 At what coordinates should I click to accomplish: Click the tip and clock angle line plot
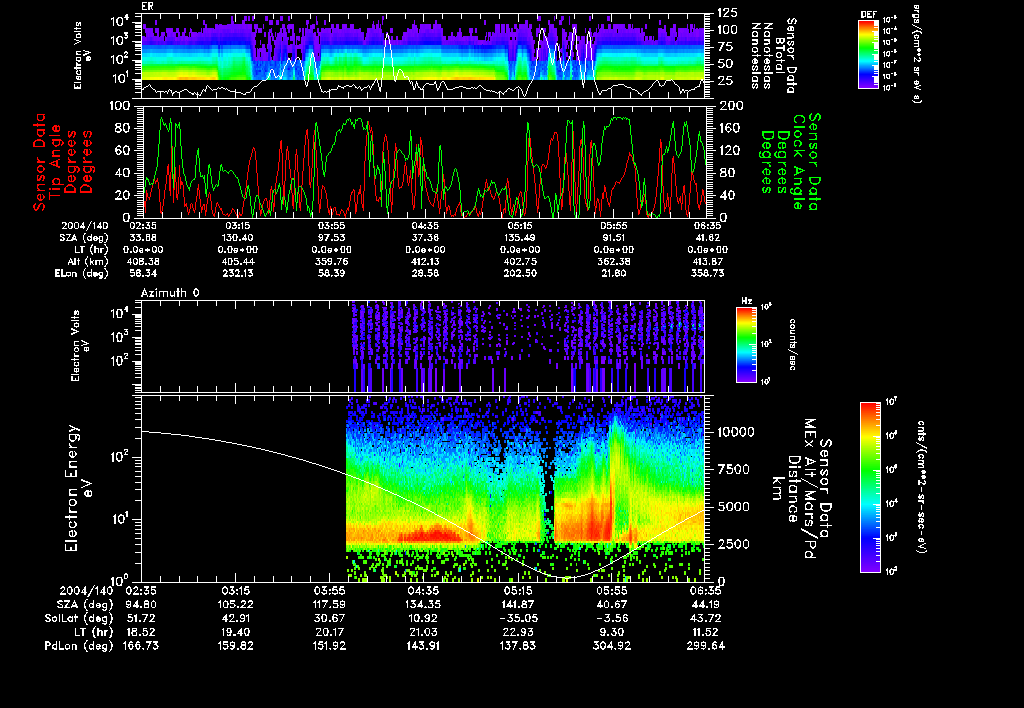click(x=424, y=161)
